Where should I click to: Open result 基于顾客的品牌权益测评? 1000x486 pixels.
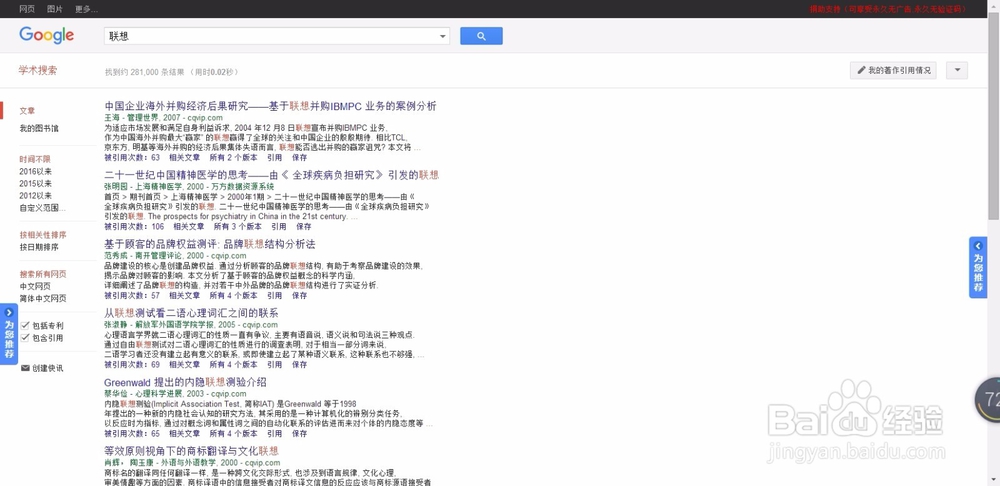pyautogui.click(x=210, y=244)
